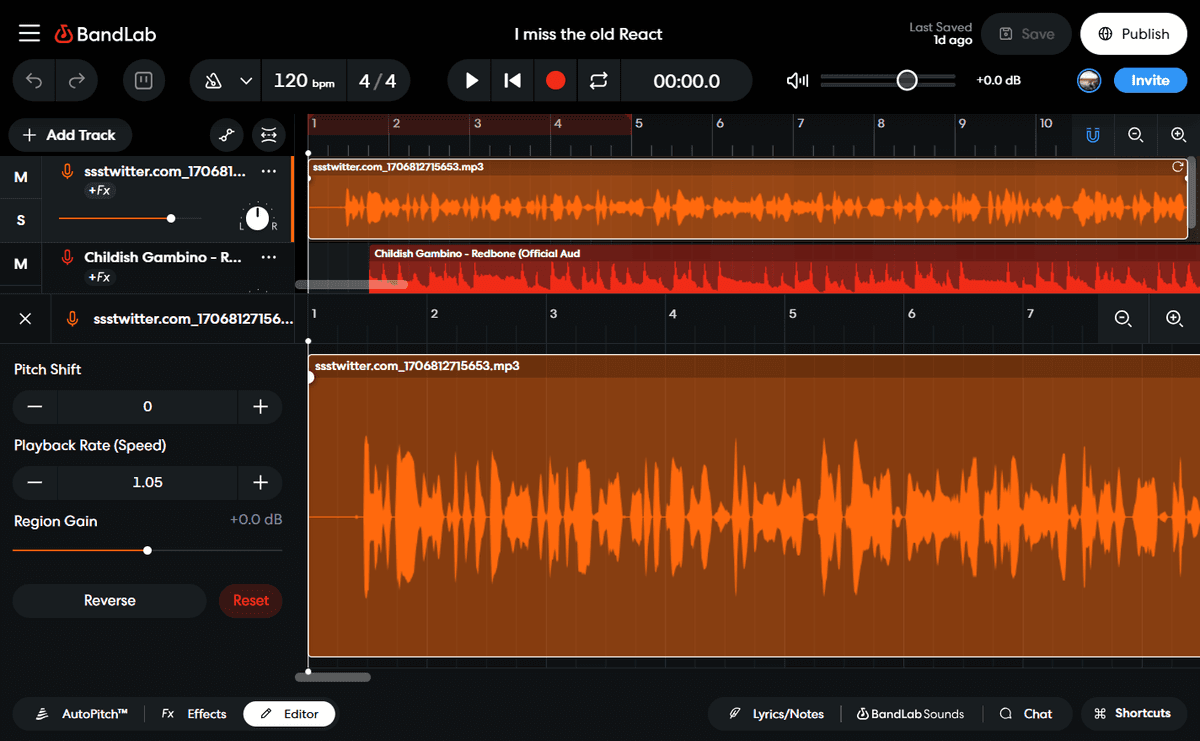Expand the metronome options dropdown
This screenshot has height=741, width=1200.
[x=246, y=81]
